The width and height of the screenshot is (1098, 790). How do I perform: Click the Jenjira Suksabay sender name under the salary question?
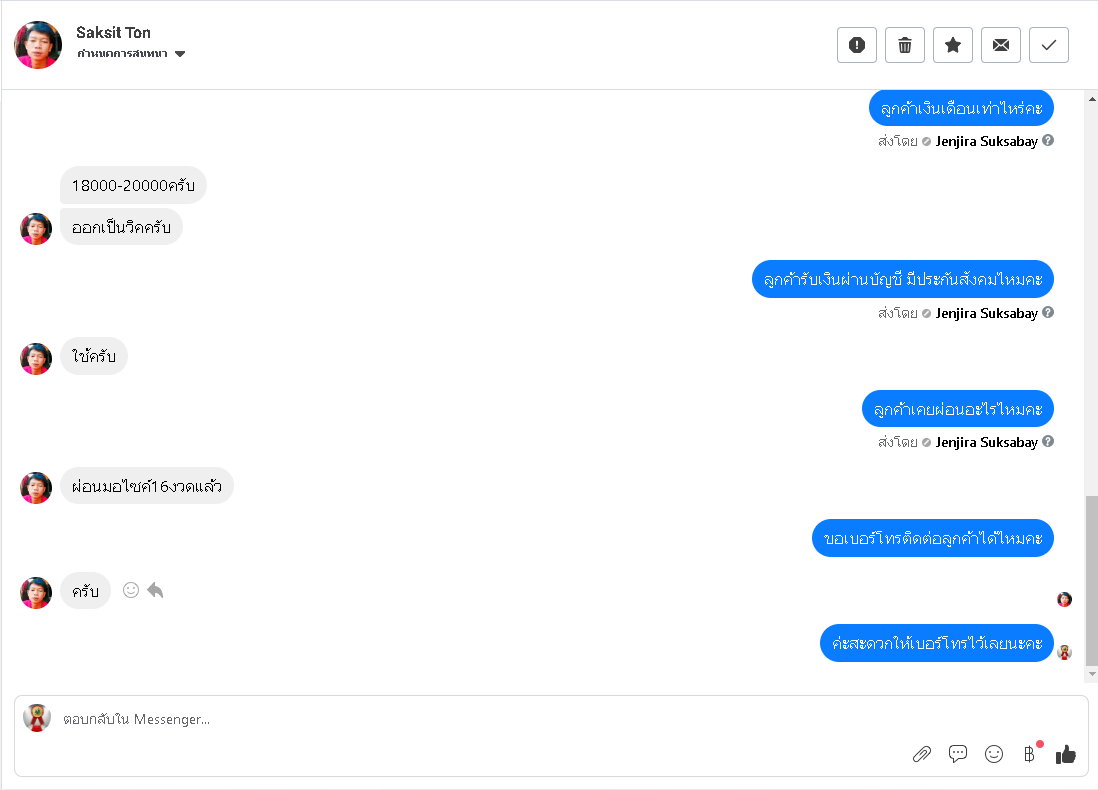click(986, 141)
